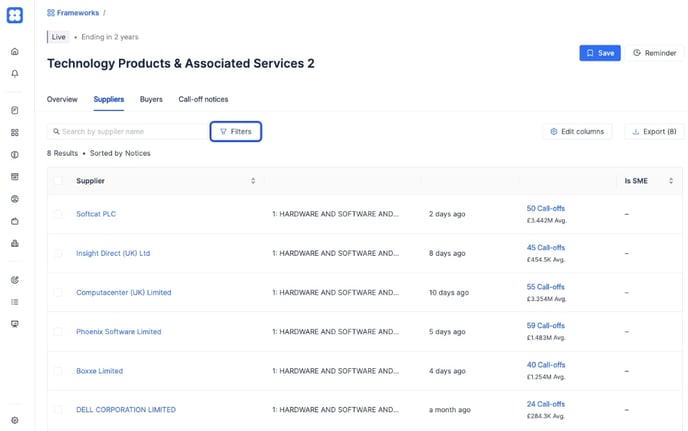Open supplier DELL CORPORATION LIMITED

click(x=126, y=409)
